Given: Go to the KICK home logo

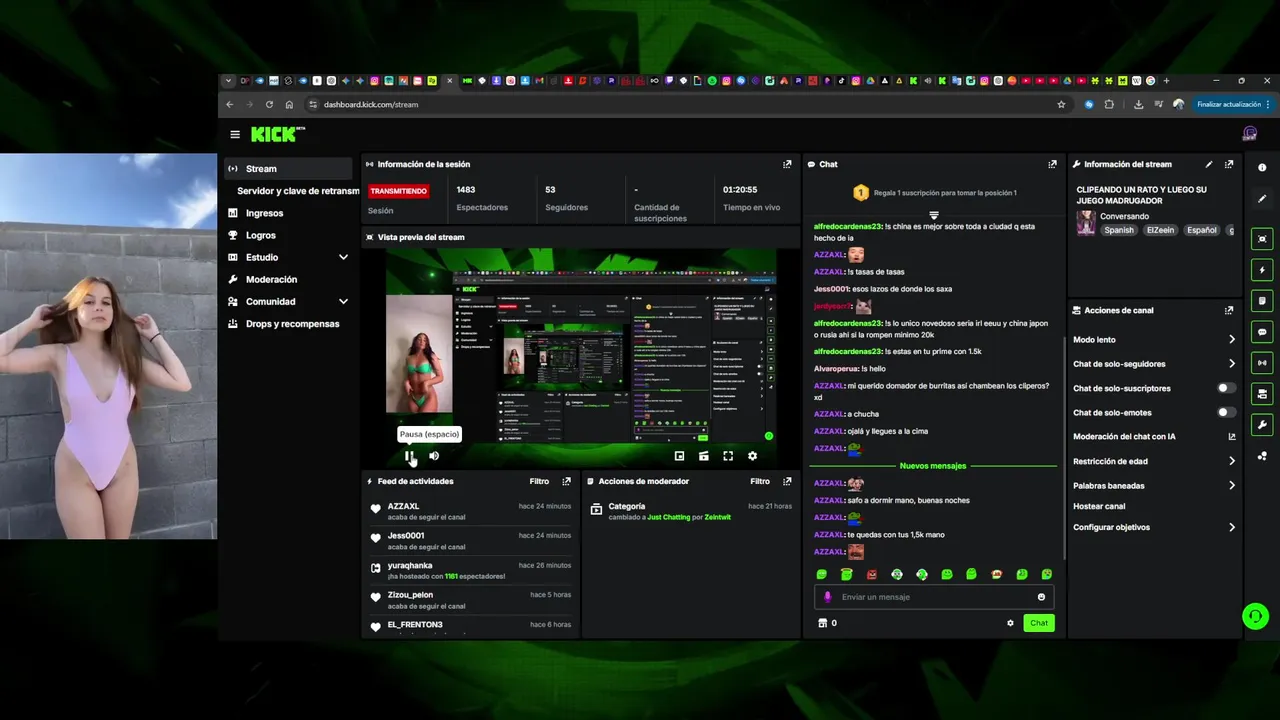Looking at the screenshot, I should click(278, 134).
